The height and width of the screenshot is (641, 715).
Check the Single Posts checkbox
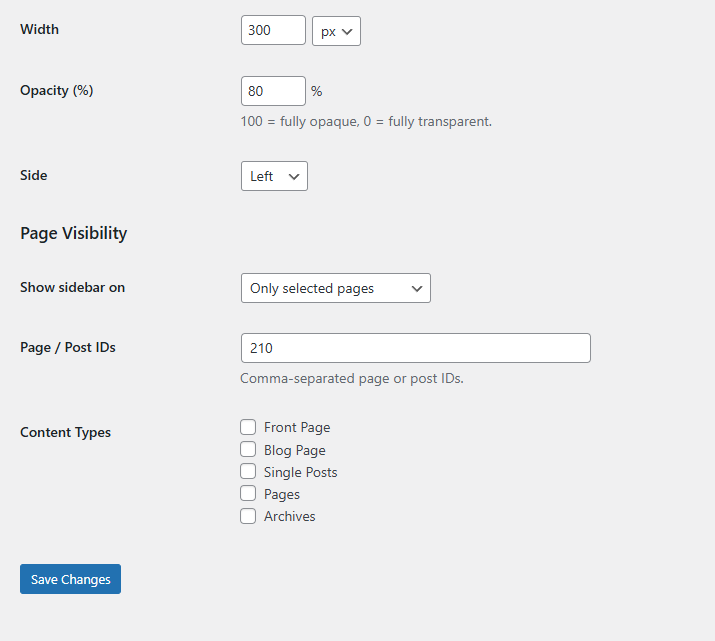[248, 472]
